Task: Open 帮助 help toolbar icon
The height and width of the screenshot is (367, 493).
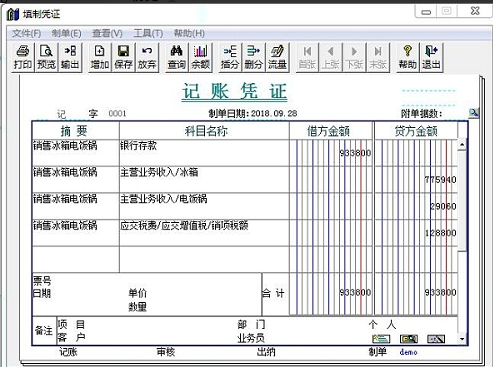Action: click(408, 57)
